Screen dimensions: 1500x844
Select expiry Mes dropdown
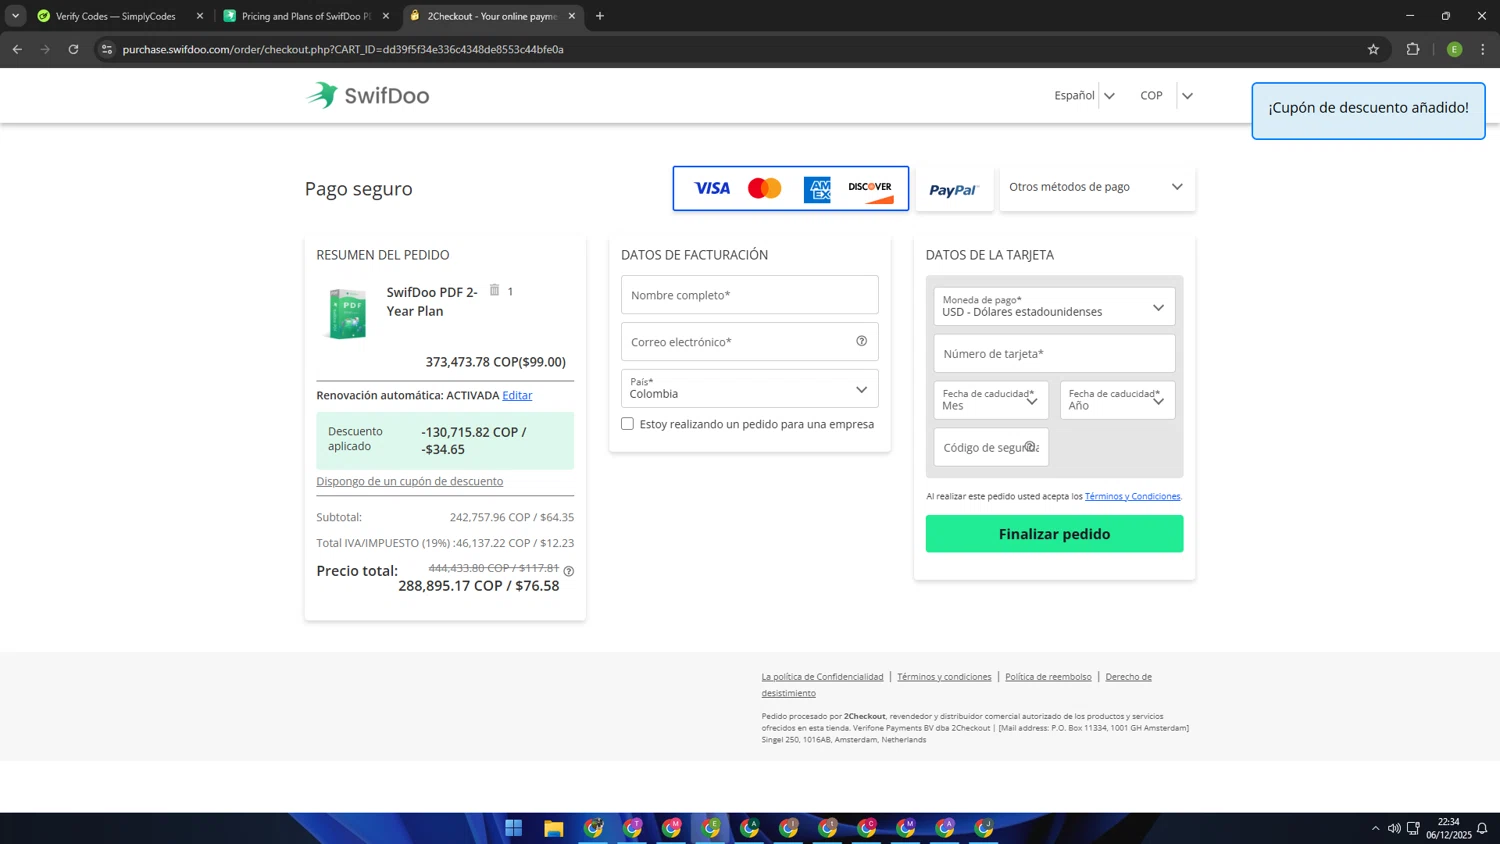pos(991,400)
